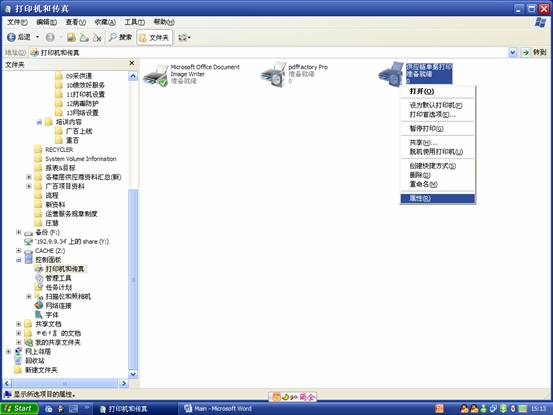Screen dimensions: 553x415
Task: Choose 打开(O) in the context menu
Action: (x=438, y=92)
